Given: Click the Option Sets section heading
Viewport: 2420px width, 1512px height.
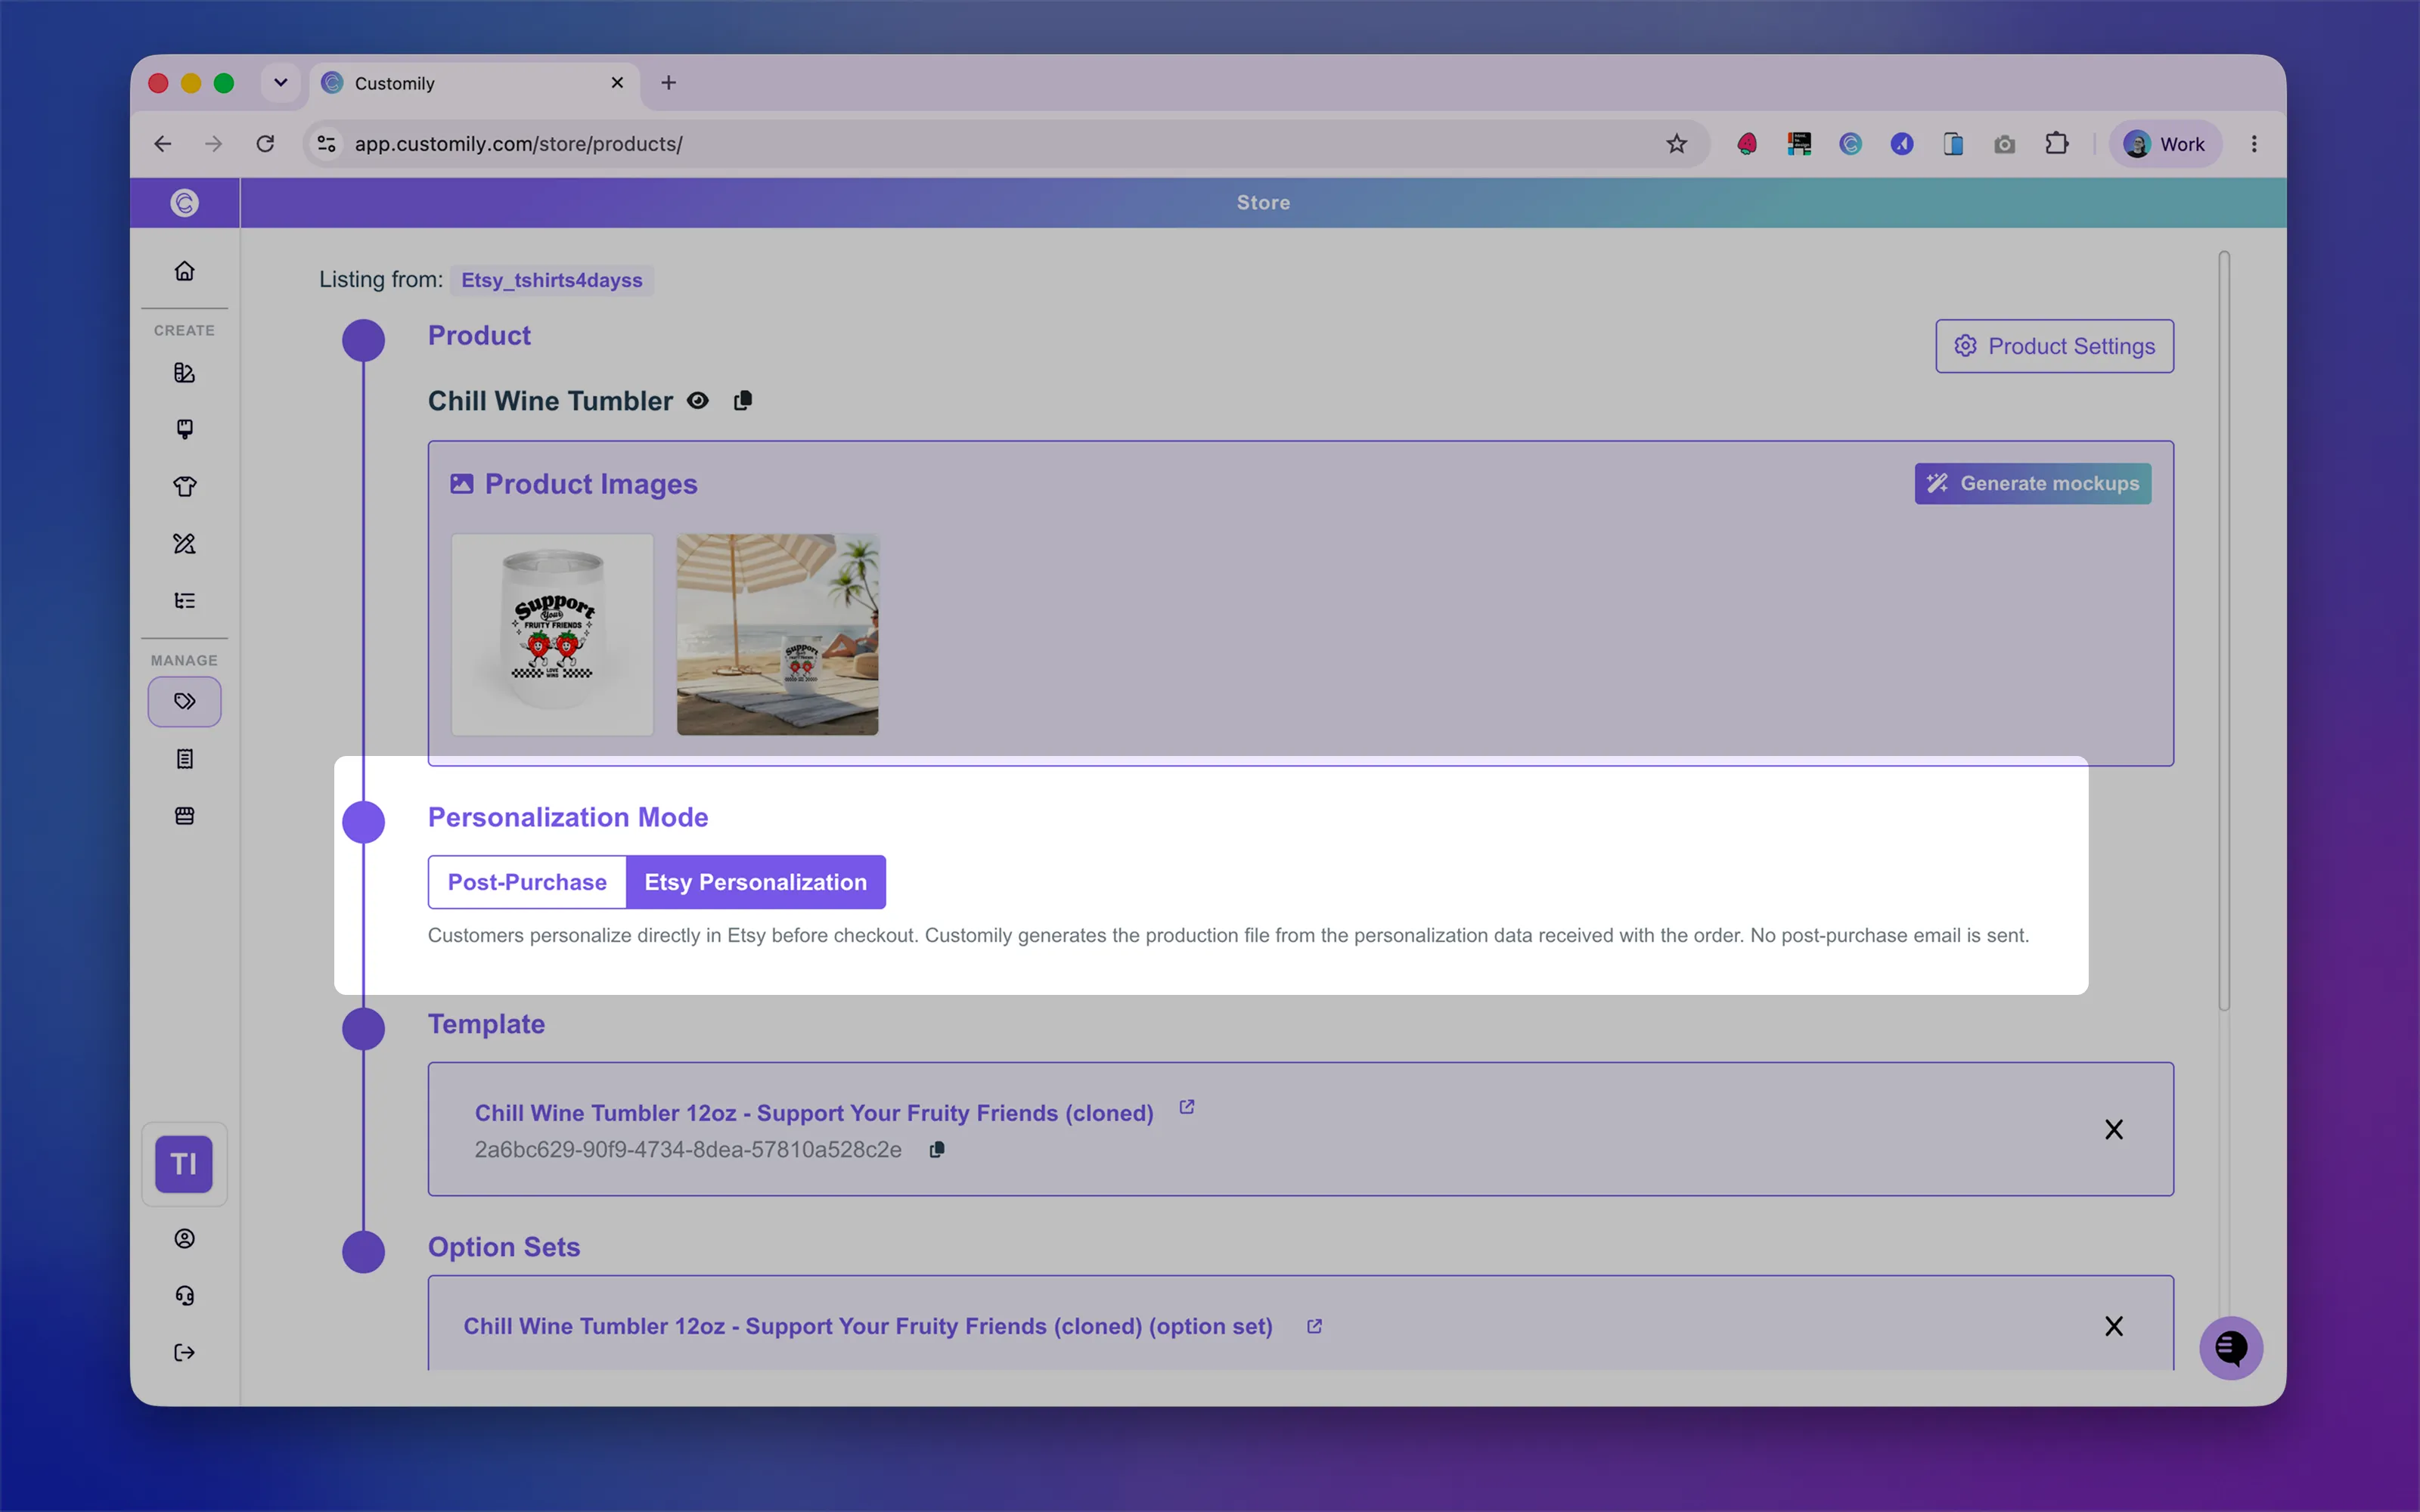Looking at the screenshot, I should point(504,1247).
